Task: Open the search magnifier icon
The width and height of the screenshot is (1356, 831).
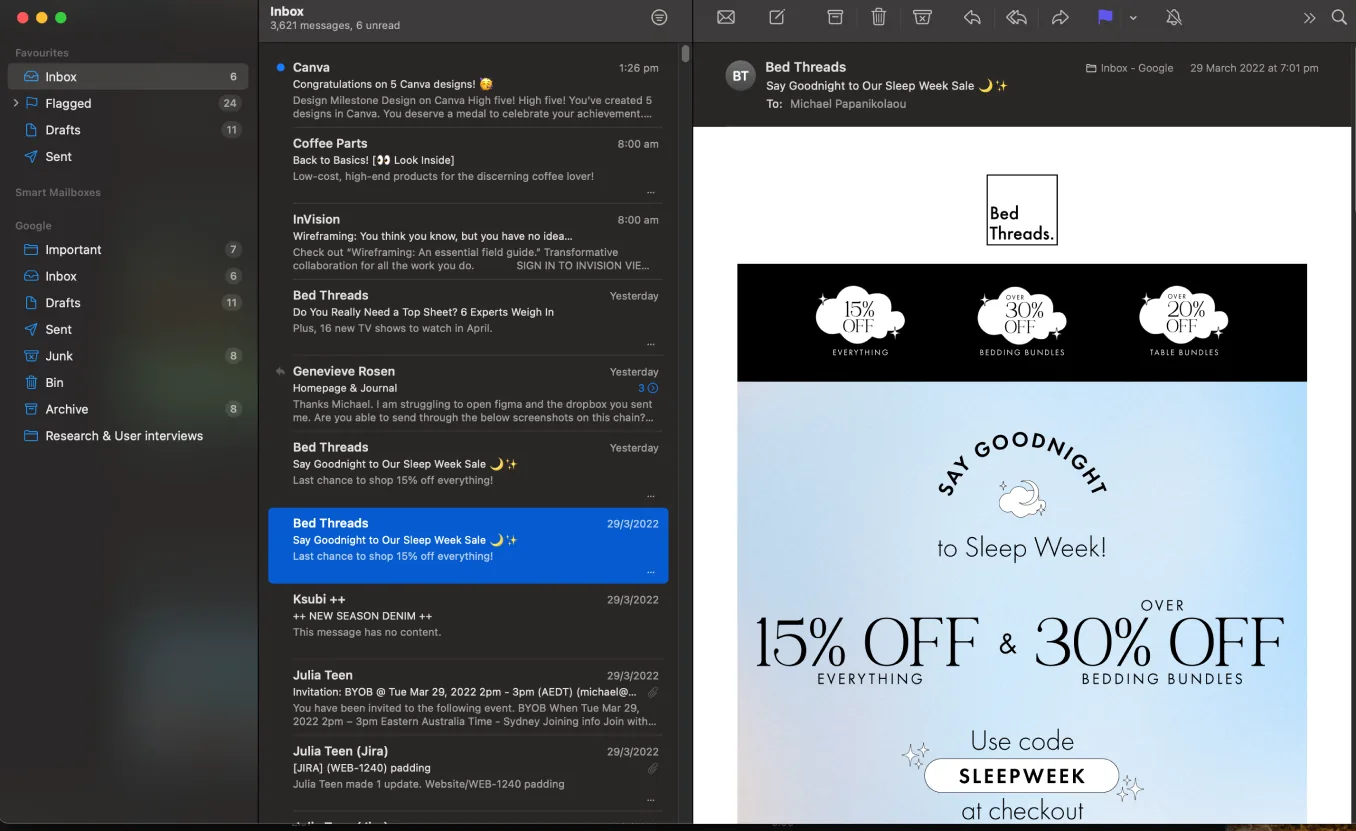Action: click(1339, 18)
